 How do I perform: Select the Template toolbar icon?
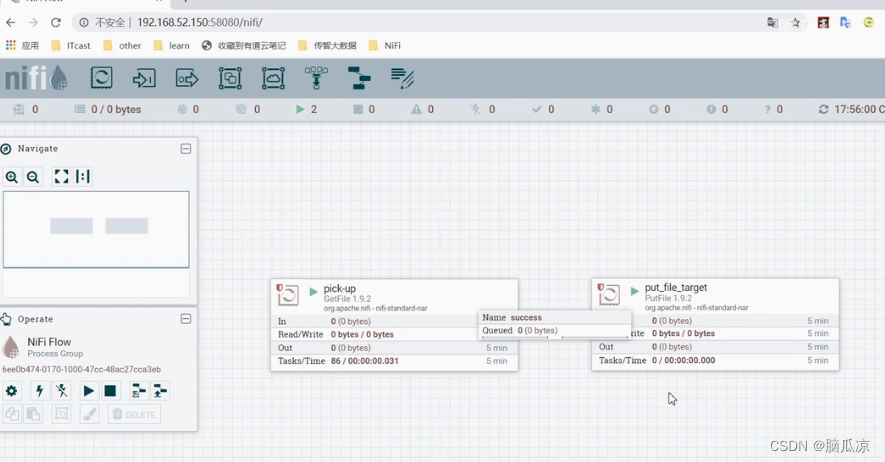point(359,78)
